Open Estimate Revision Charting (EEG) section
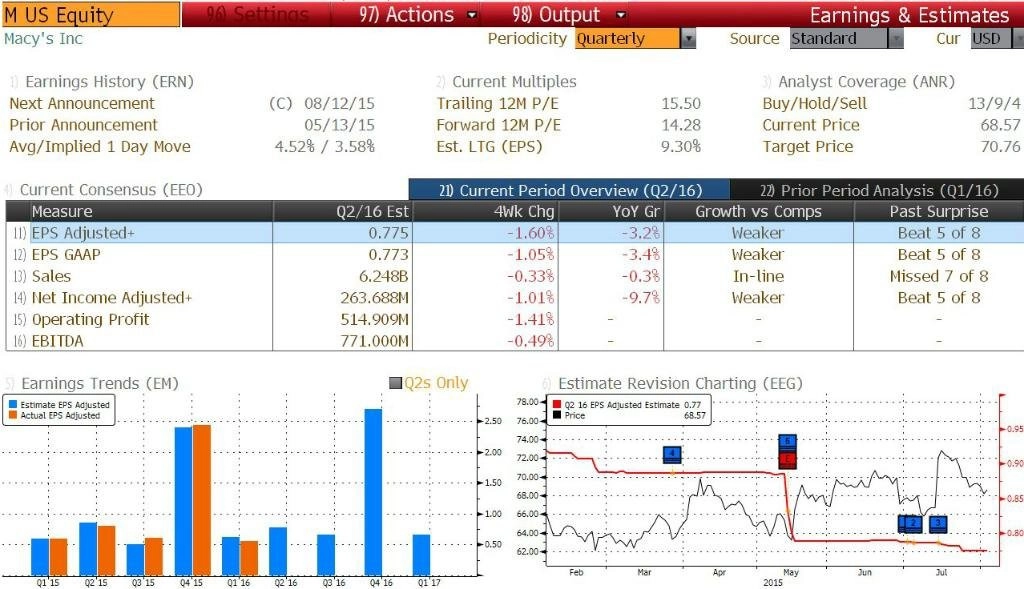The height and width of the screenshot is (589, 1024). click(680, 383)
